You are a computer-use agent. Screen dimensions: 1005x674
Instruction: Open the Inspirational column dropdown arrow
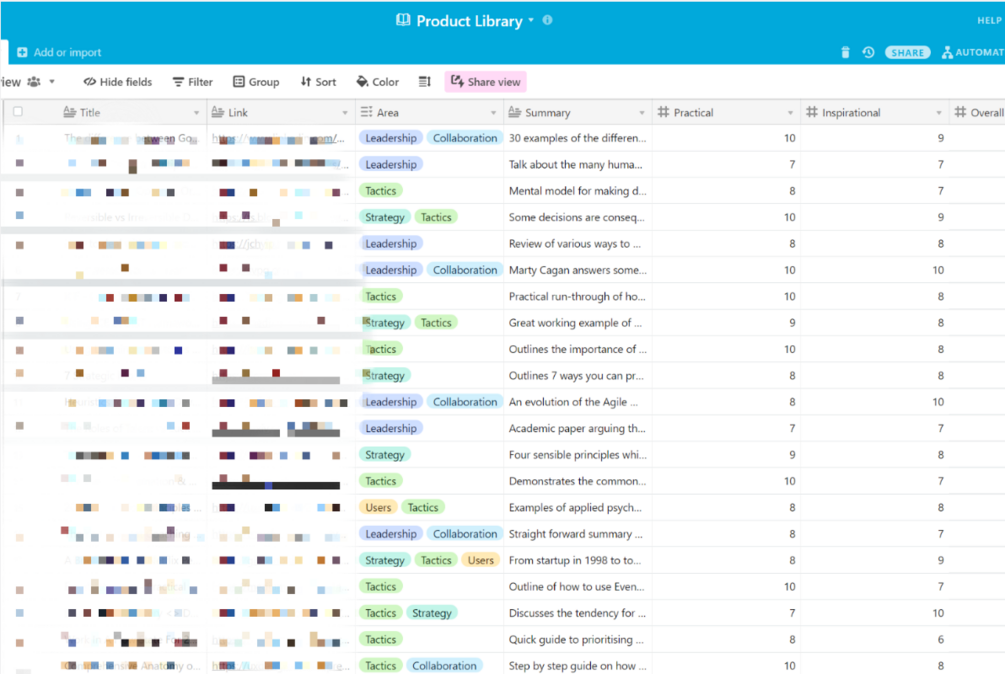939,113
